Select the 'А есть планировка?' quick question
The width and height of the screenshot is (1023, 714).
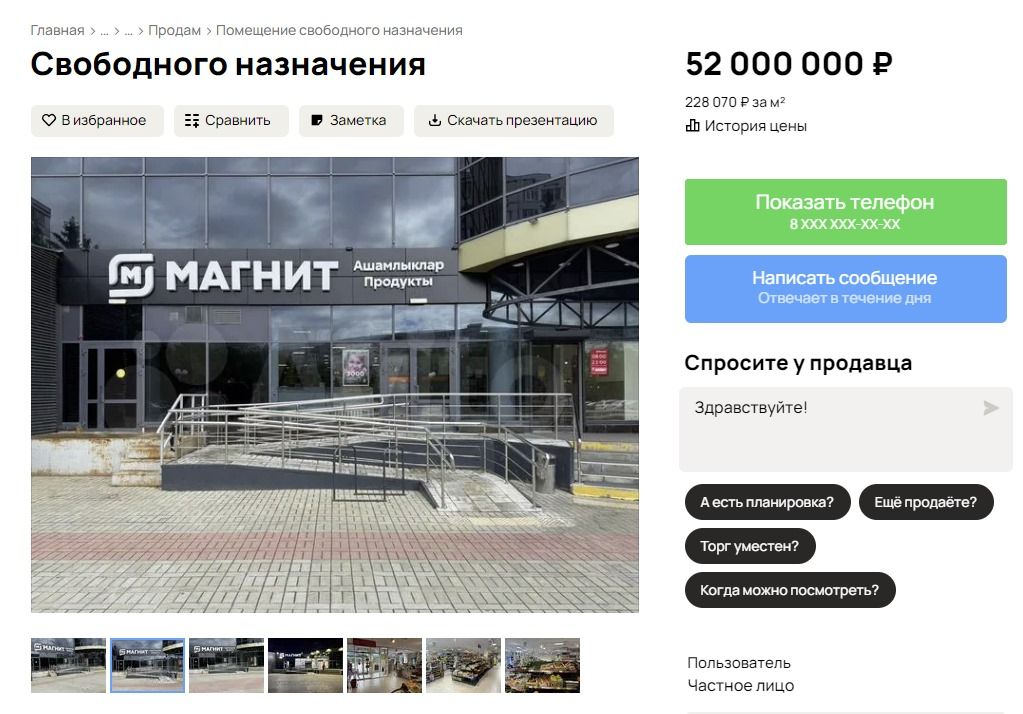(x=767, y=502)
